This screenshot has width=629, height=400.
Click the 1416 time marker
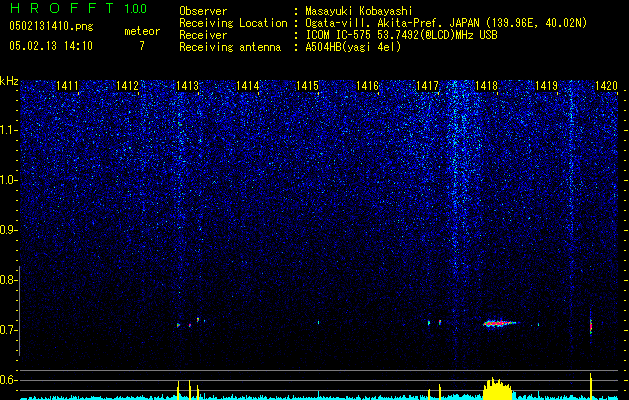(367, 86)
